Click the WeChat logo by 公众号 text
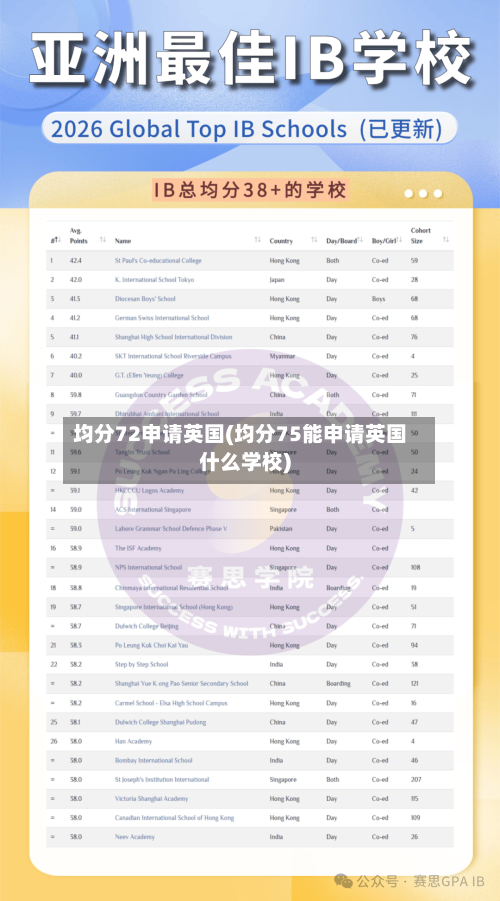Screen dimensions: 500x901 (x=344, y=881)
